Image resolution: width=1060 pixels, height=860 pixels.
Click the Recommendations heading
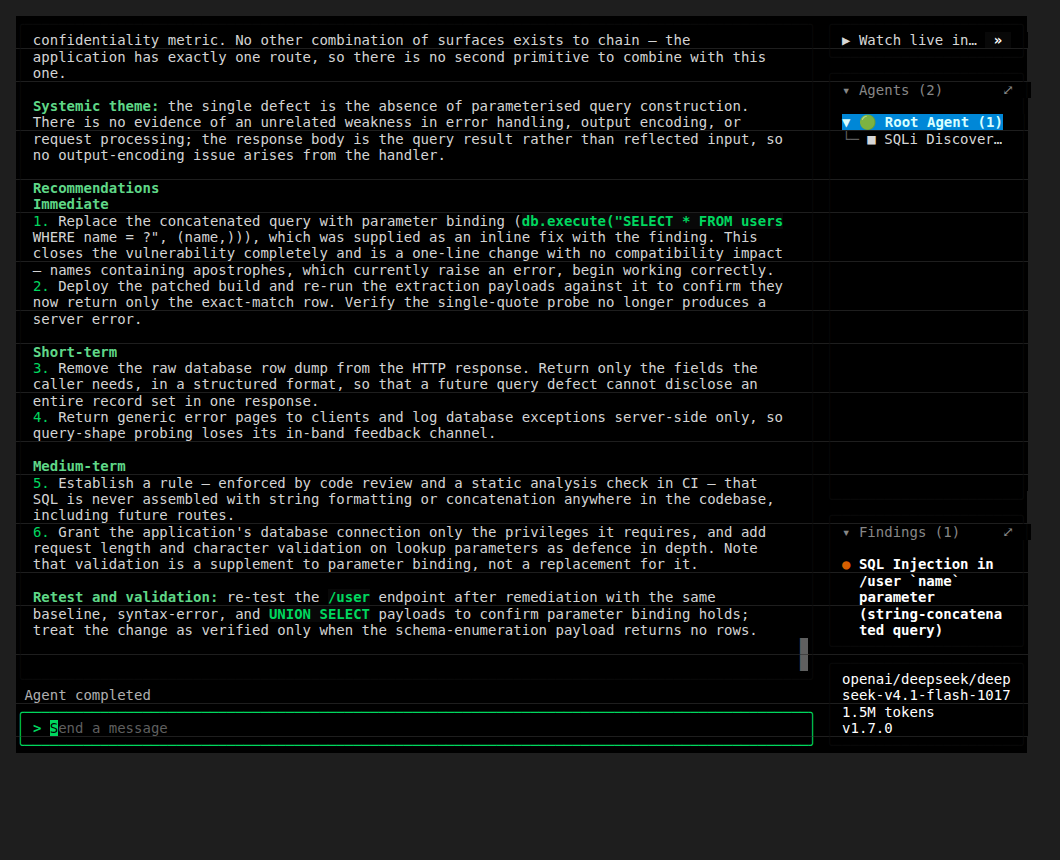click(x=96, y=188)
